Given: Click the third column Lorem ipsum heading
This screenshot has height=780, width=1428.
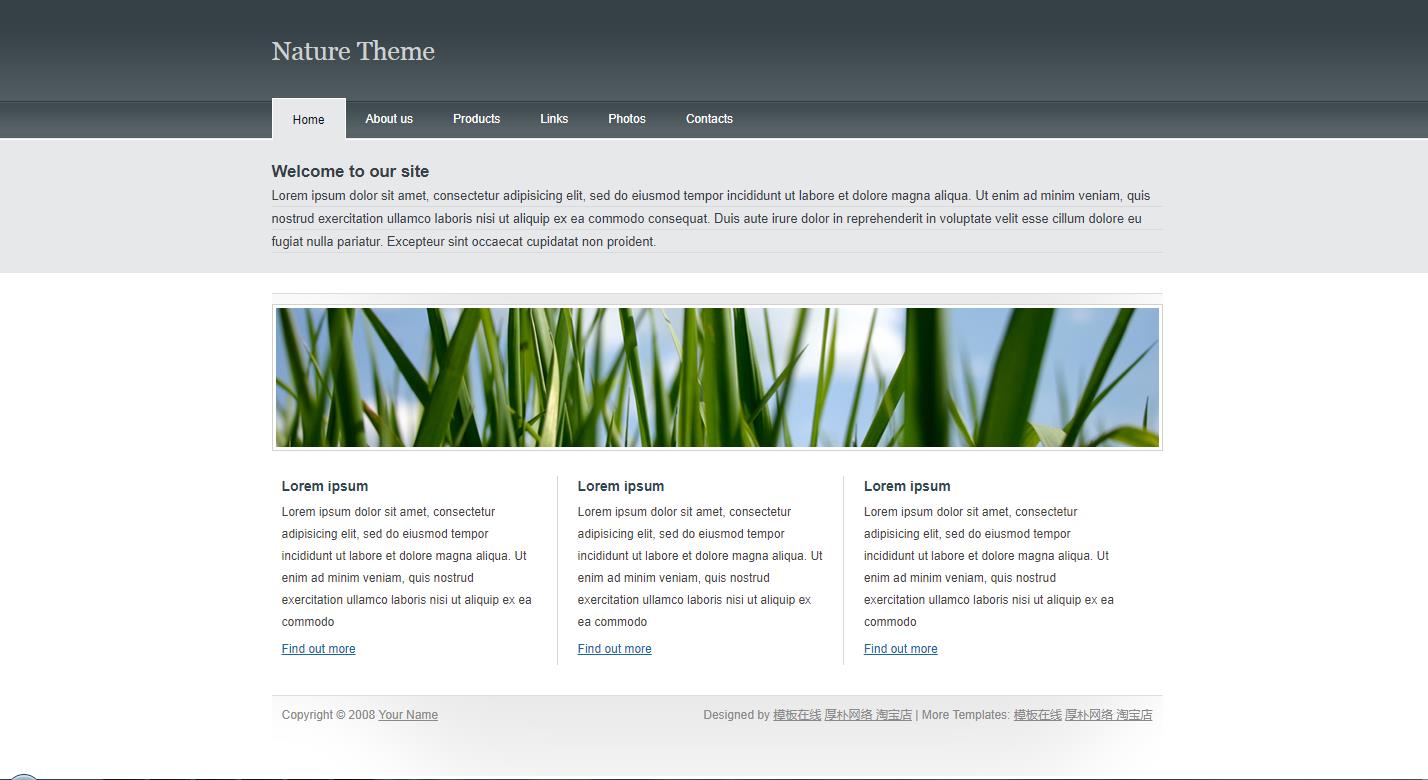Looking at the screenshot, I should click(x=907, y=486).
